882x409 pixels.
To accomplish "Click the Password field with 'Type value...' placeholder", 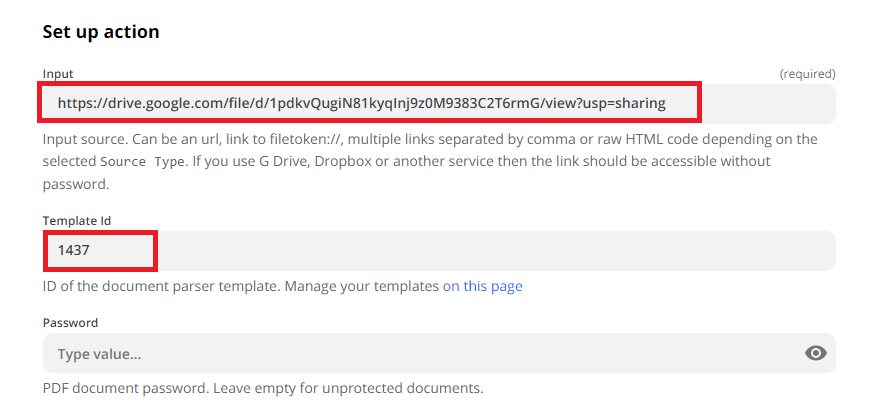I will 420,353.
